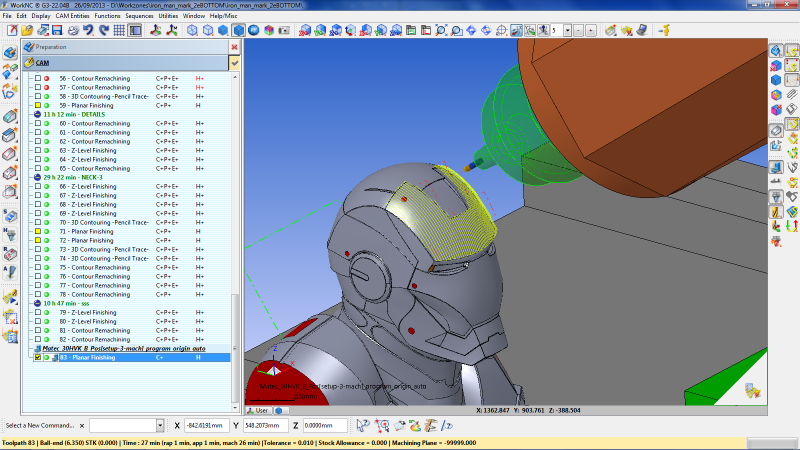Click the User tab below viewport
800x450 pixels.
click(x=259, y=410)
